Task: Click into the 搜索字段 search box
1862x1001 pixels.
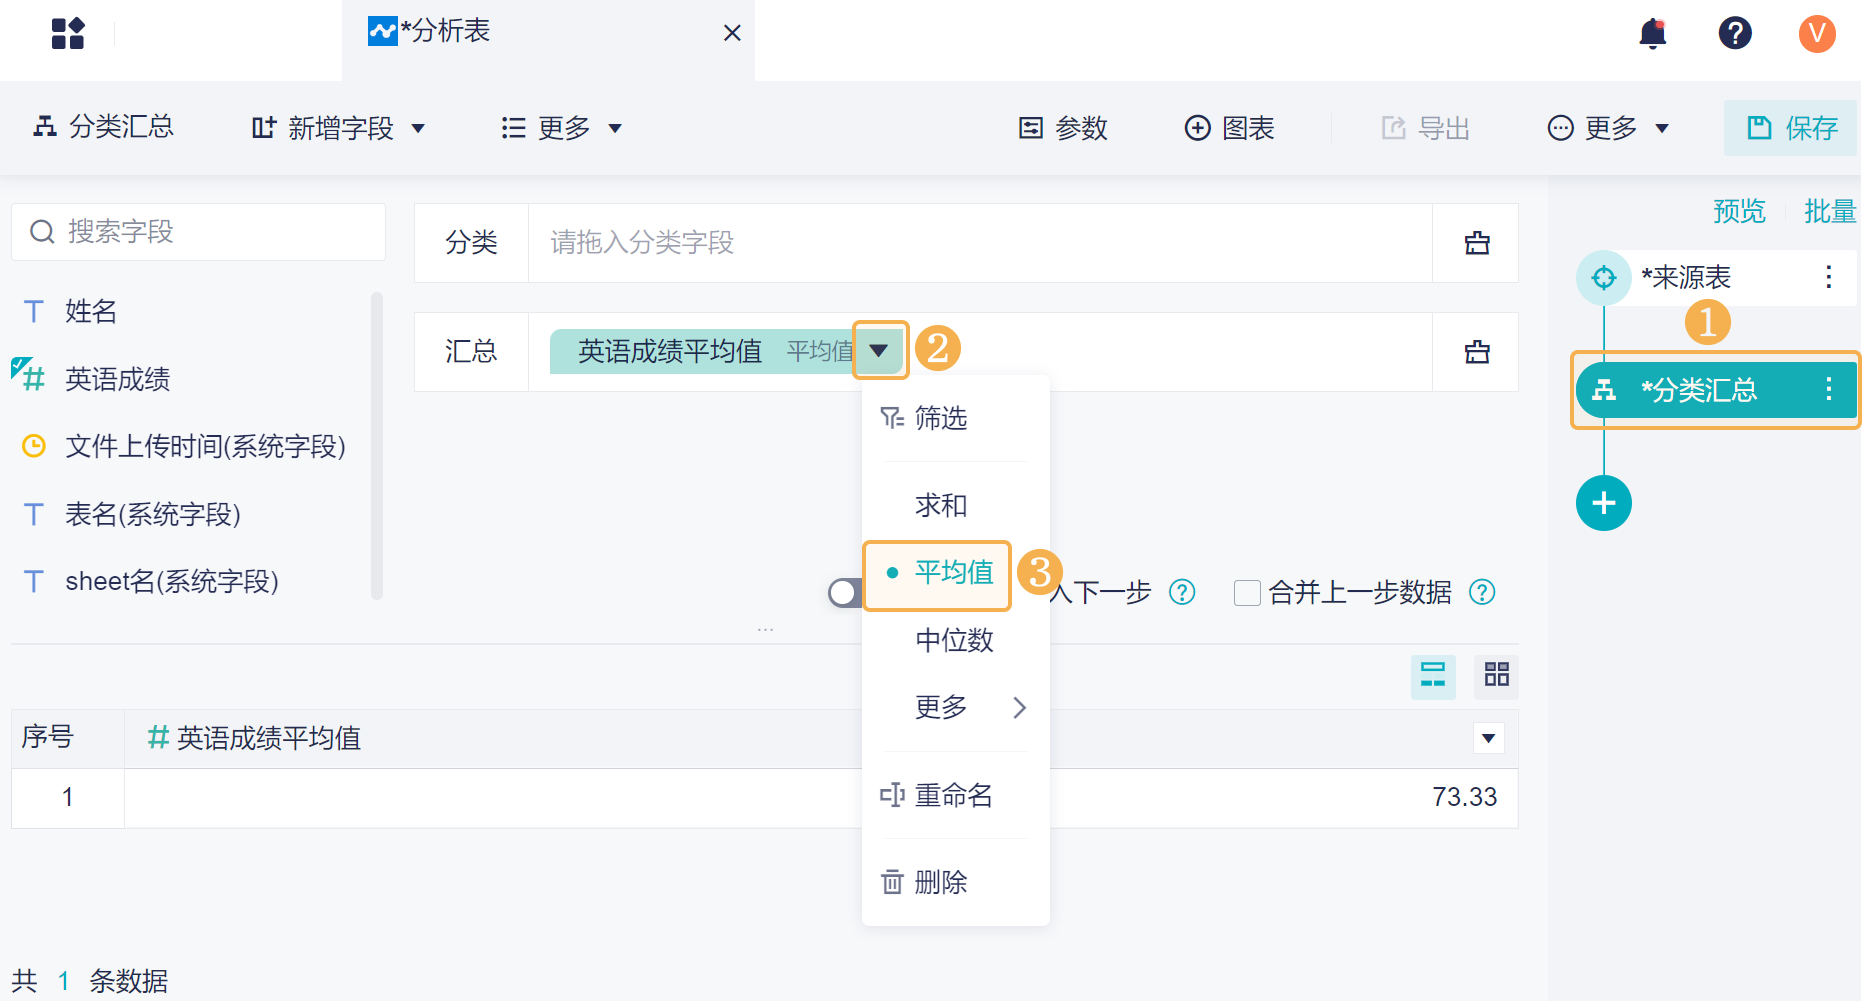Action: click(x=198, y=232)
